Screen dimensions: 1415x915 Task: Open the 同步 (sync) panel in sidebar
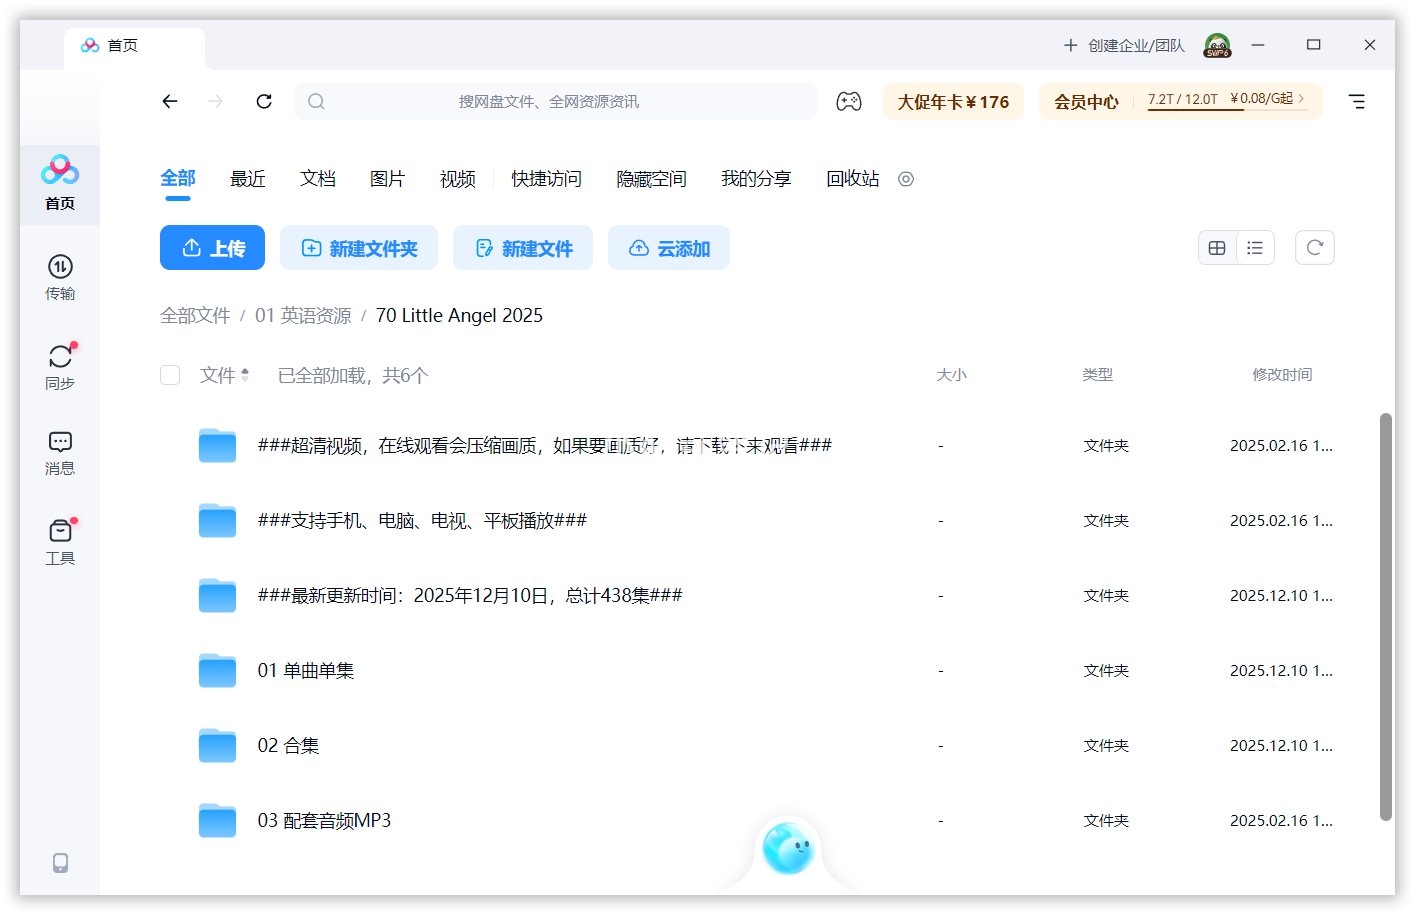(60, 366)
